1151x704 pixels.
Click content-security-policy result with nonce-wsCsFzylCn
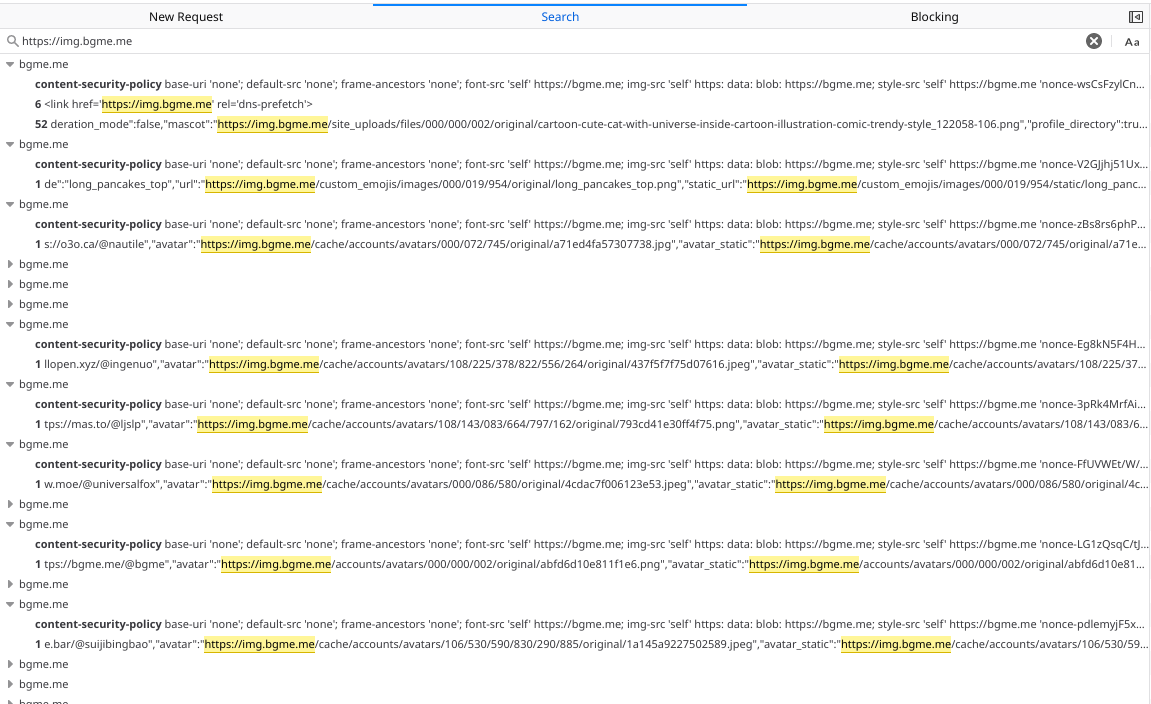(x=590, y=84)
